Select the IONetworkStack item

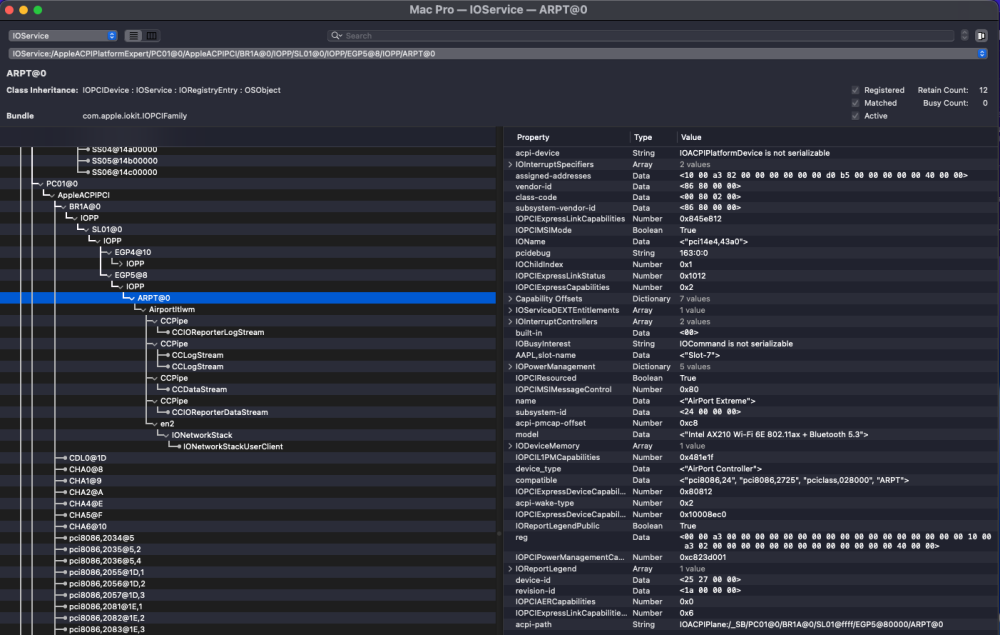tap(202, 435)
